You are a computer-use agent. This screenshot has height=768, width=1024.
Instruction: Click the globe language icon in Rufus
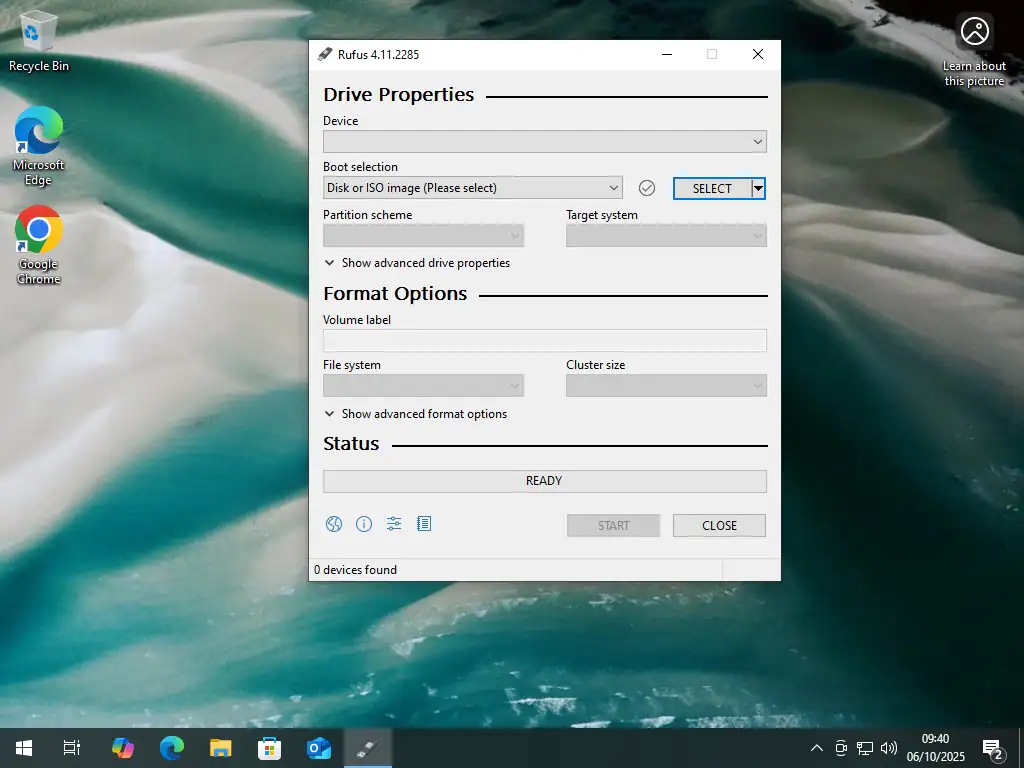pyautogui.click(x=334, y=524)
